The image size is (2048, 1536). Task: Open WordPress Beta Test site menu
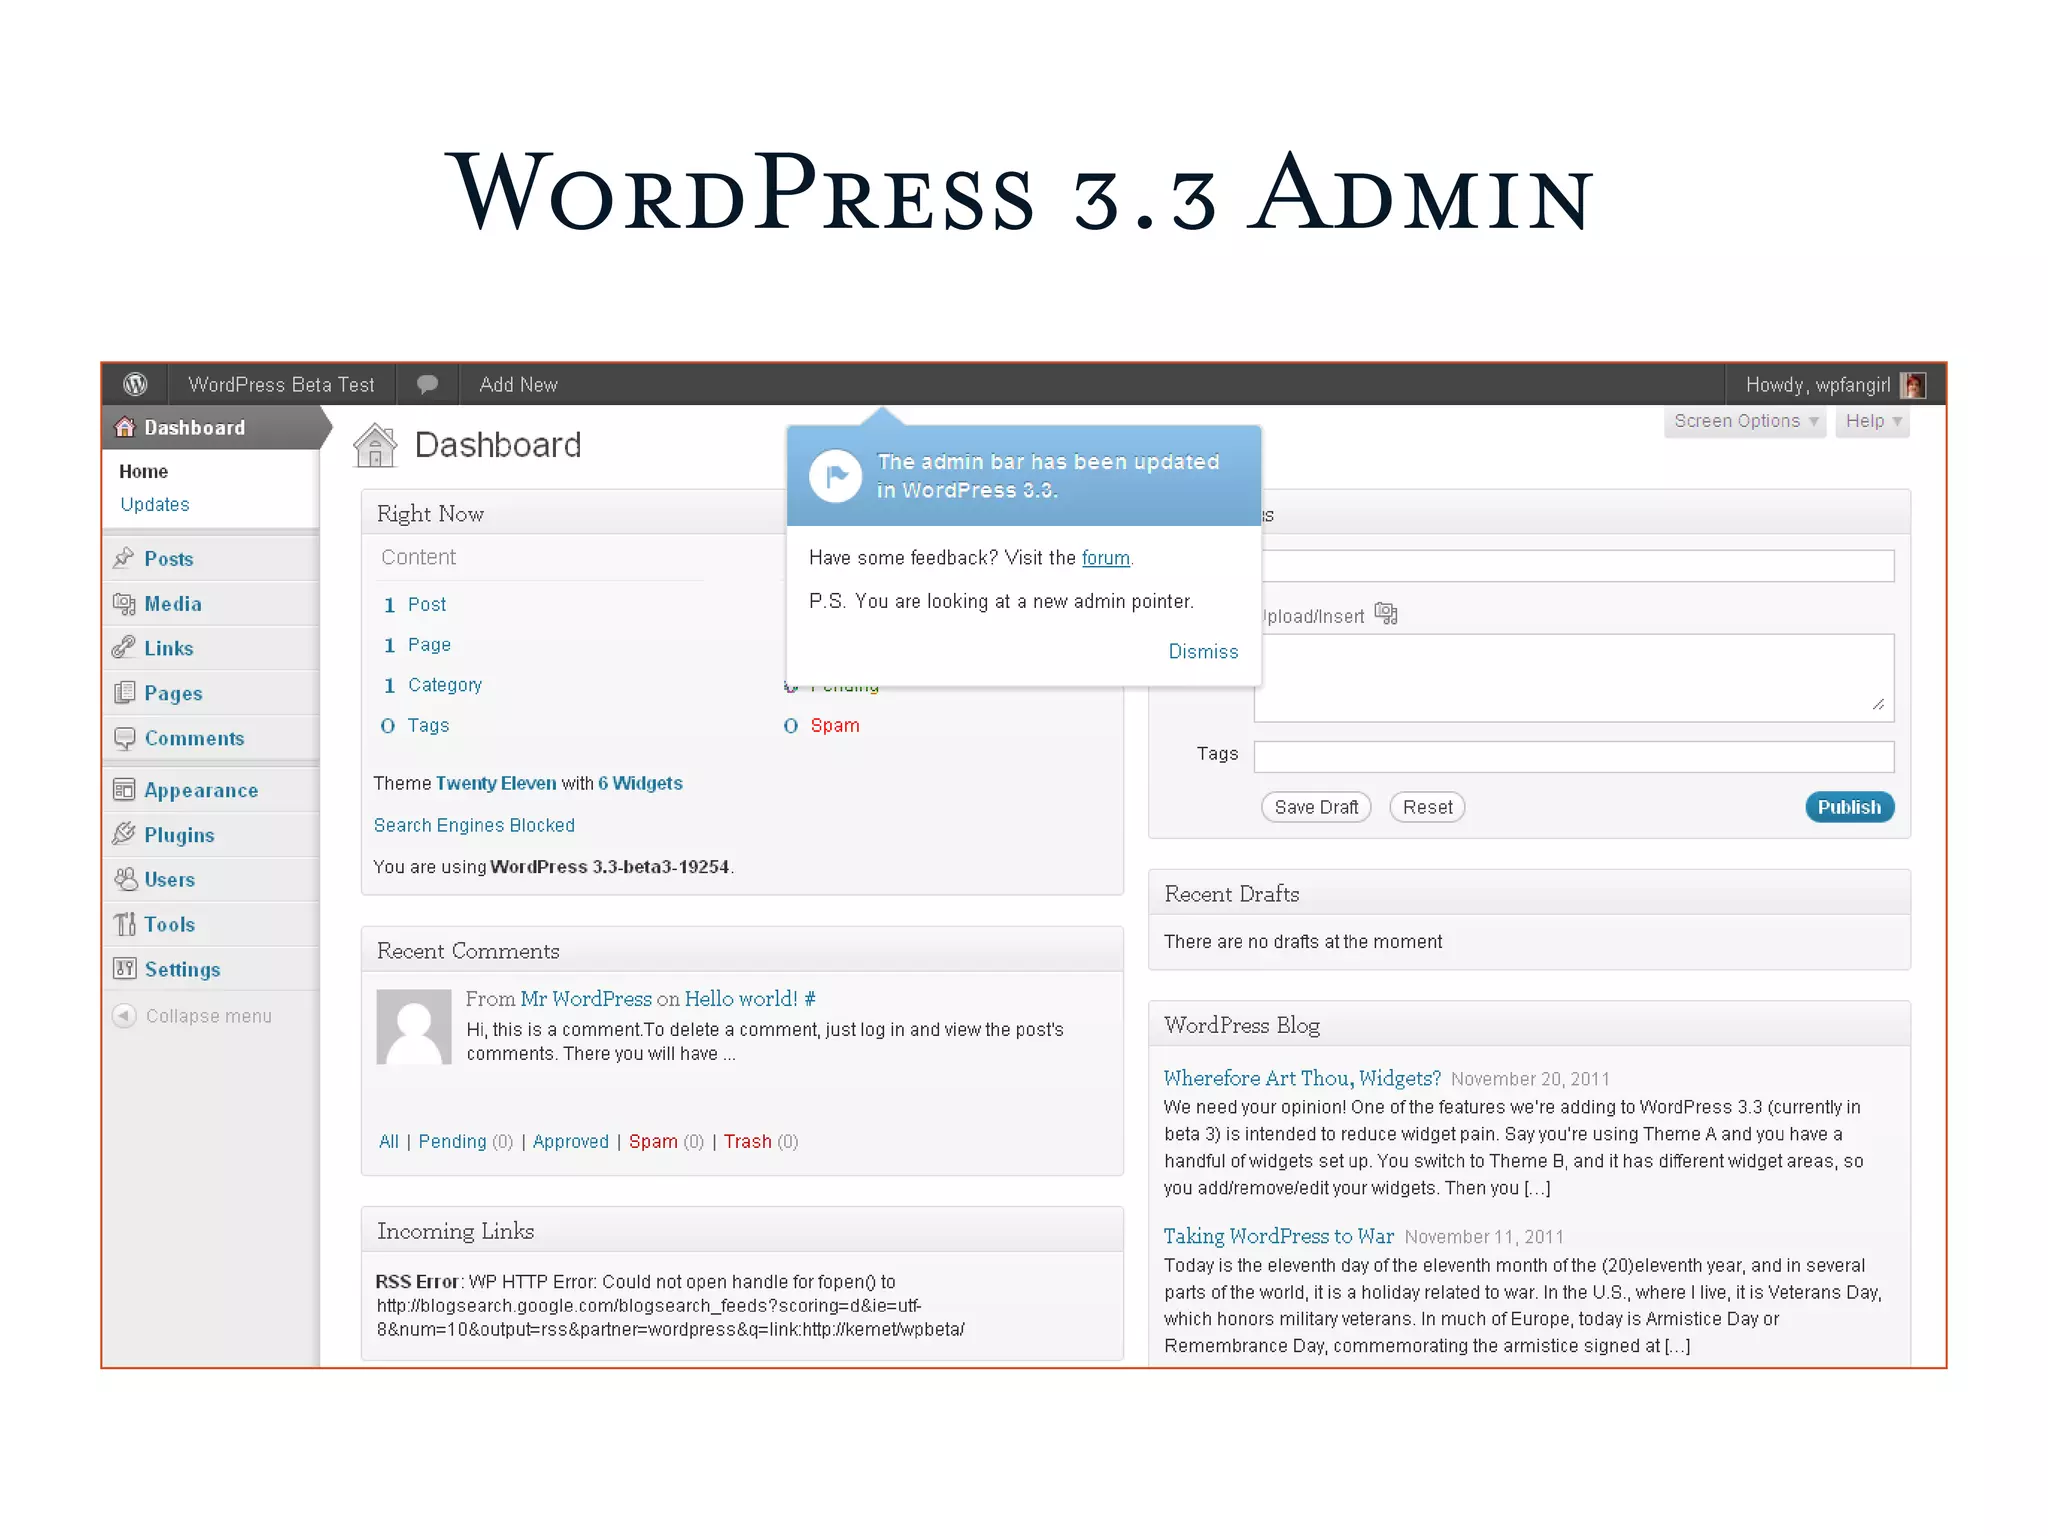(x=281, y=385)
